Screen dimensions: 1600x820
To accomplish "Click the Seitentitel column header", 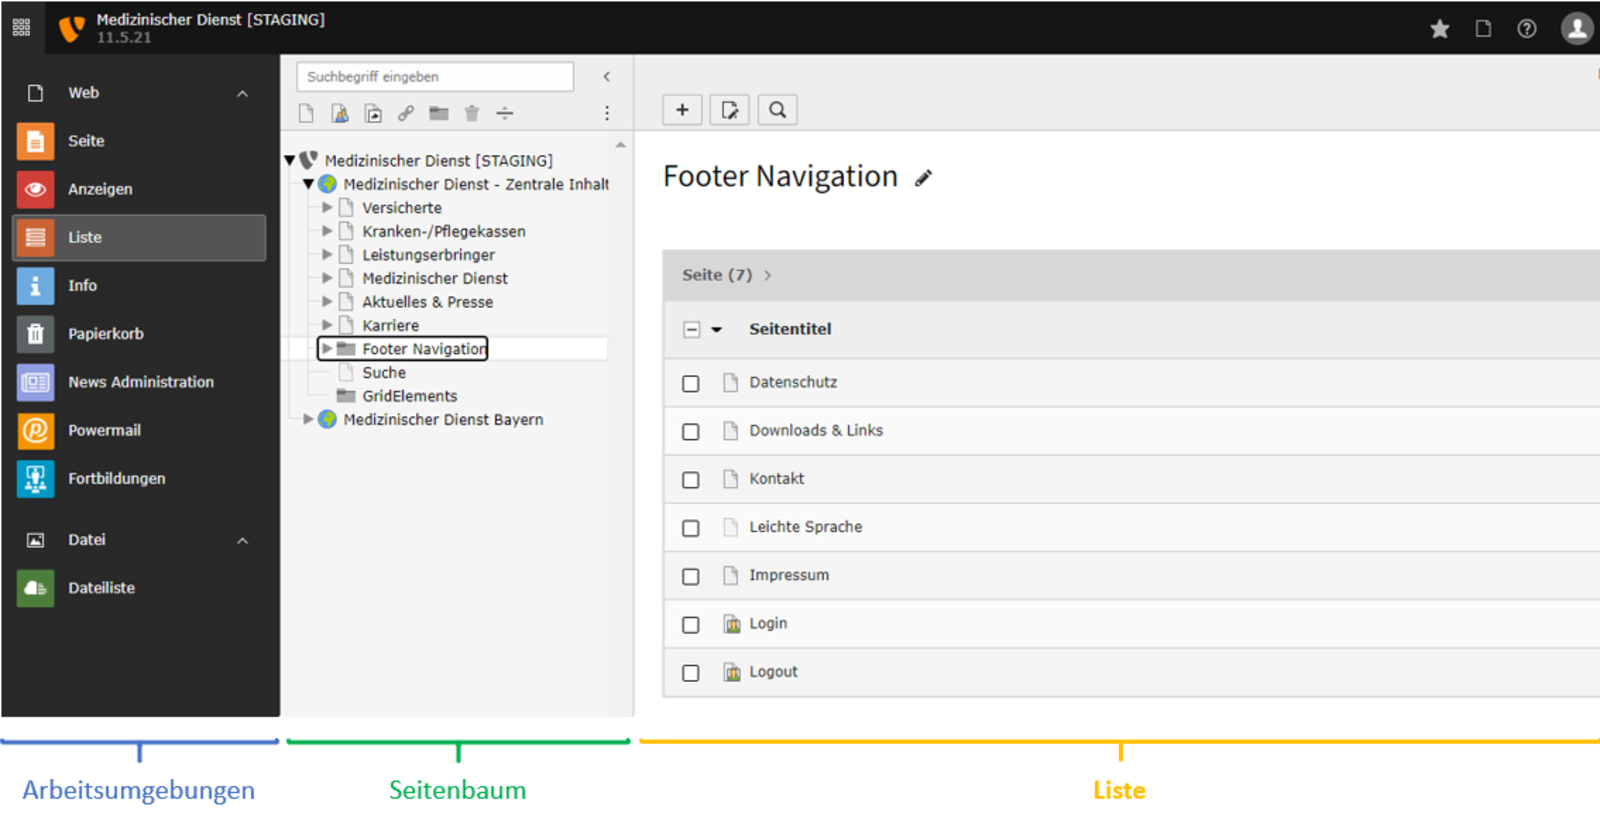I will coord(790,329).
